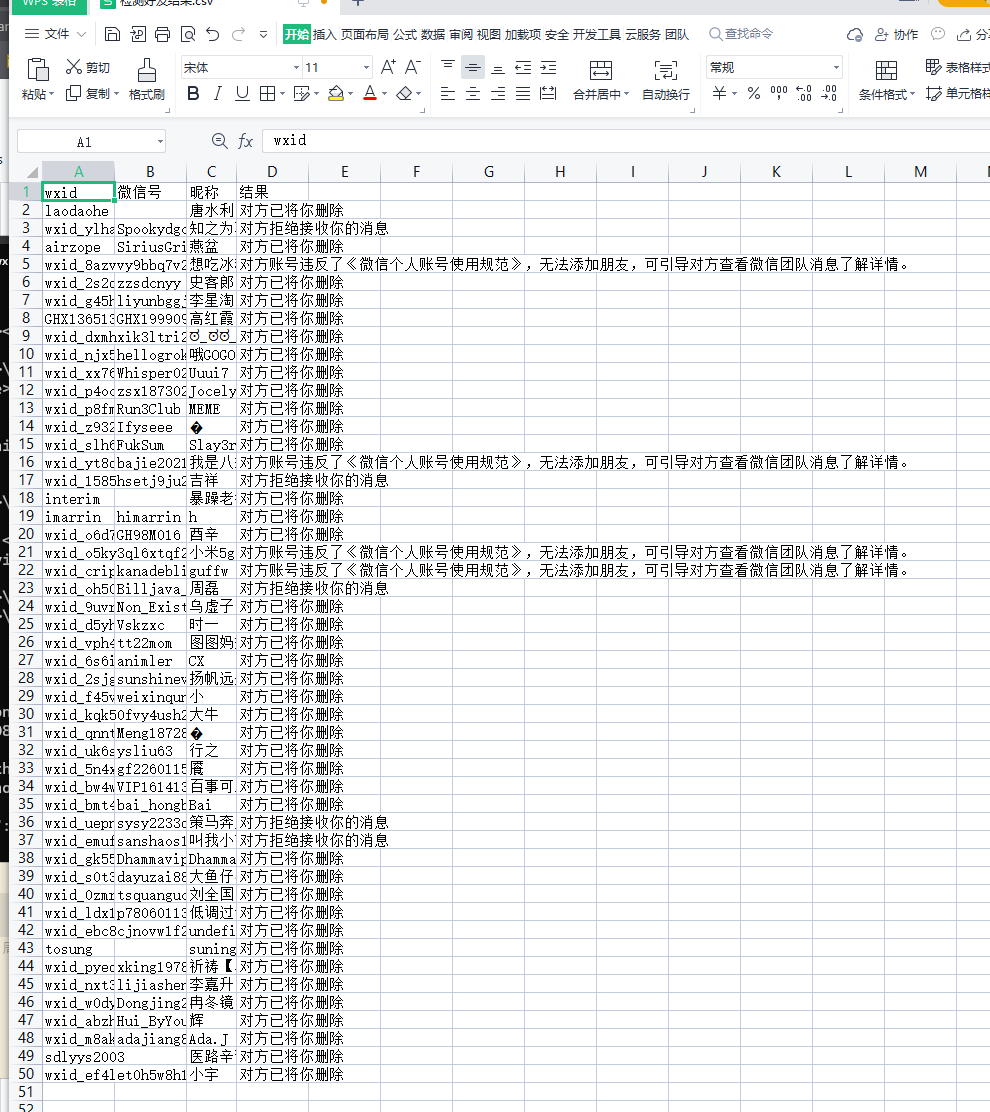Increase decimal places
The width and height of the screenshot is (990, 1112).
click(x=804, y=94)
